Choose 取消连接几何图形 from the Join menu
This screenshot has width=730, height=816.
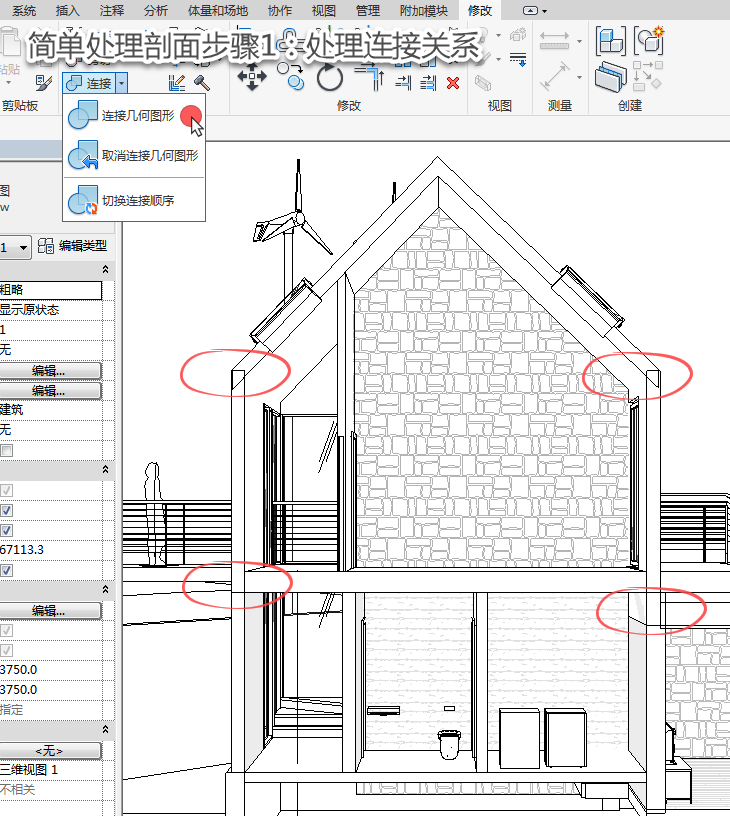point(134,155)
